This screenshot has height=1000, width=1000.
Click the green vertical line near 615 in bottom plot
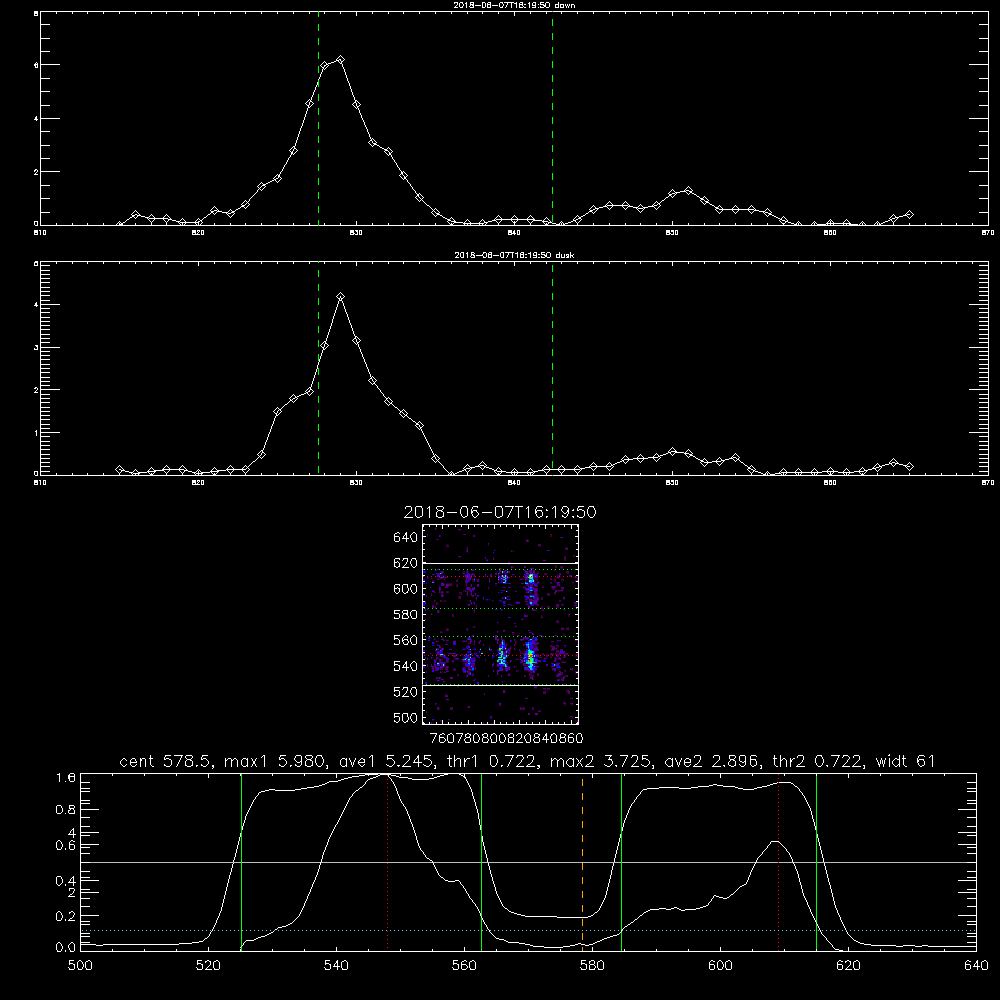point(816,862)
